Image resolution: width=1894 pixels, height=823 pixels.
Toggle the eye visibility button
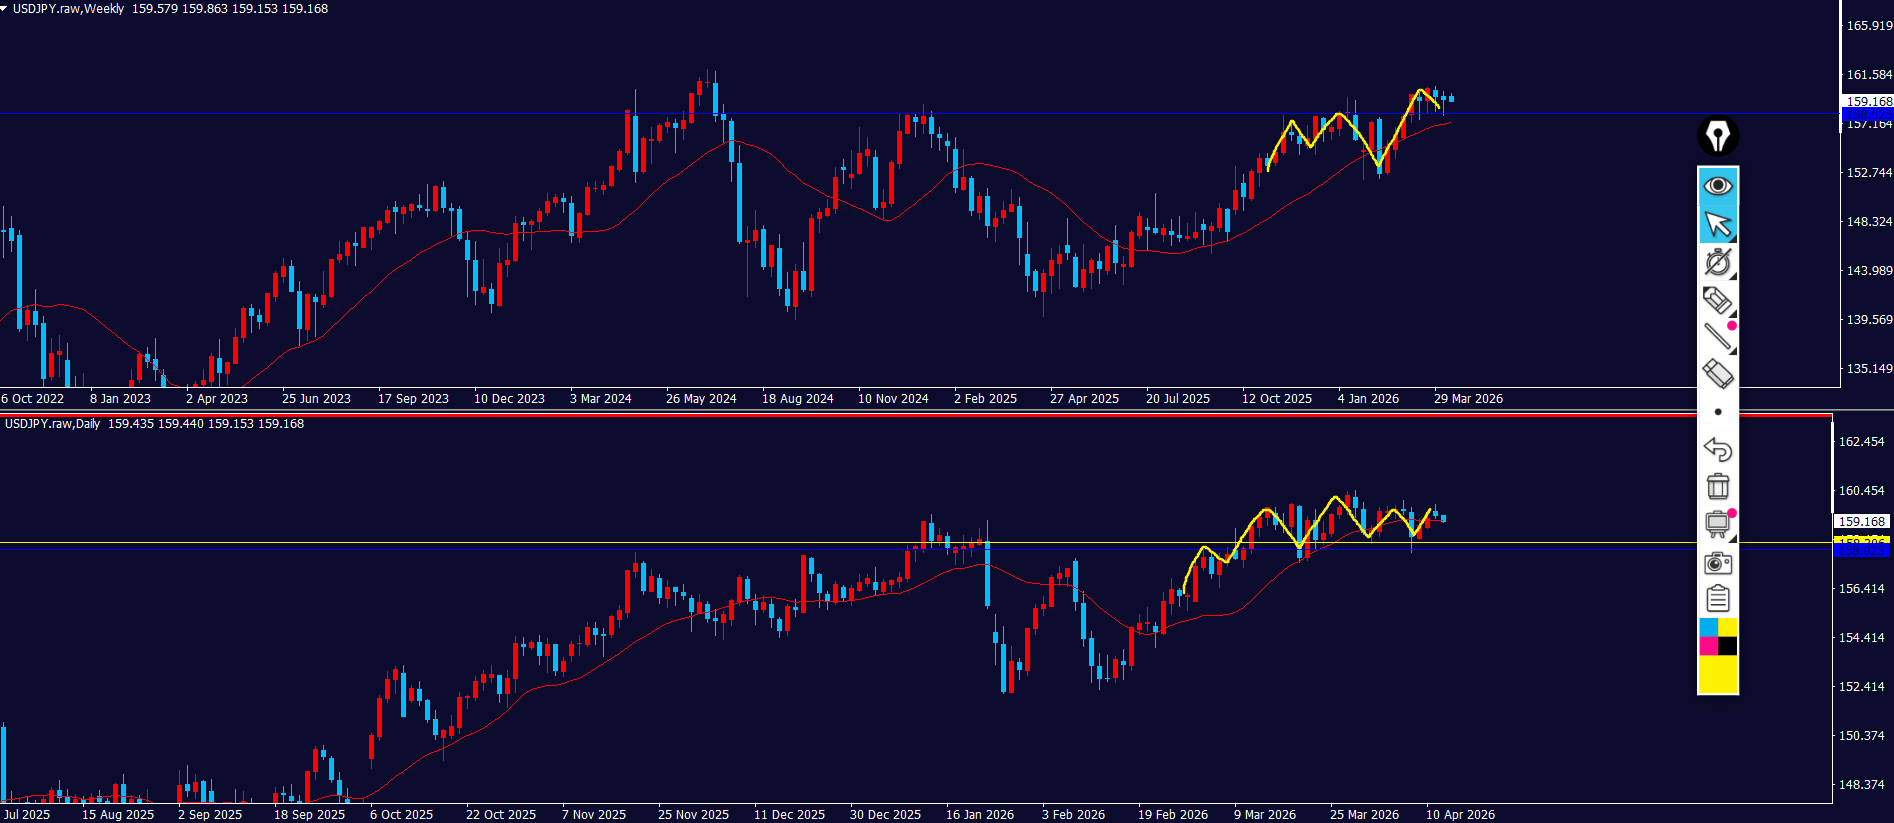[x=1718, y=186]
